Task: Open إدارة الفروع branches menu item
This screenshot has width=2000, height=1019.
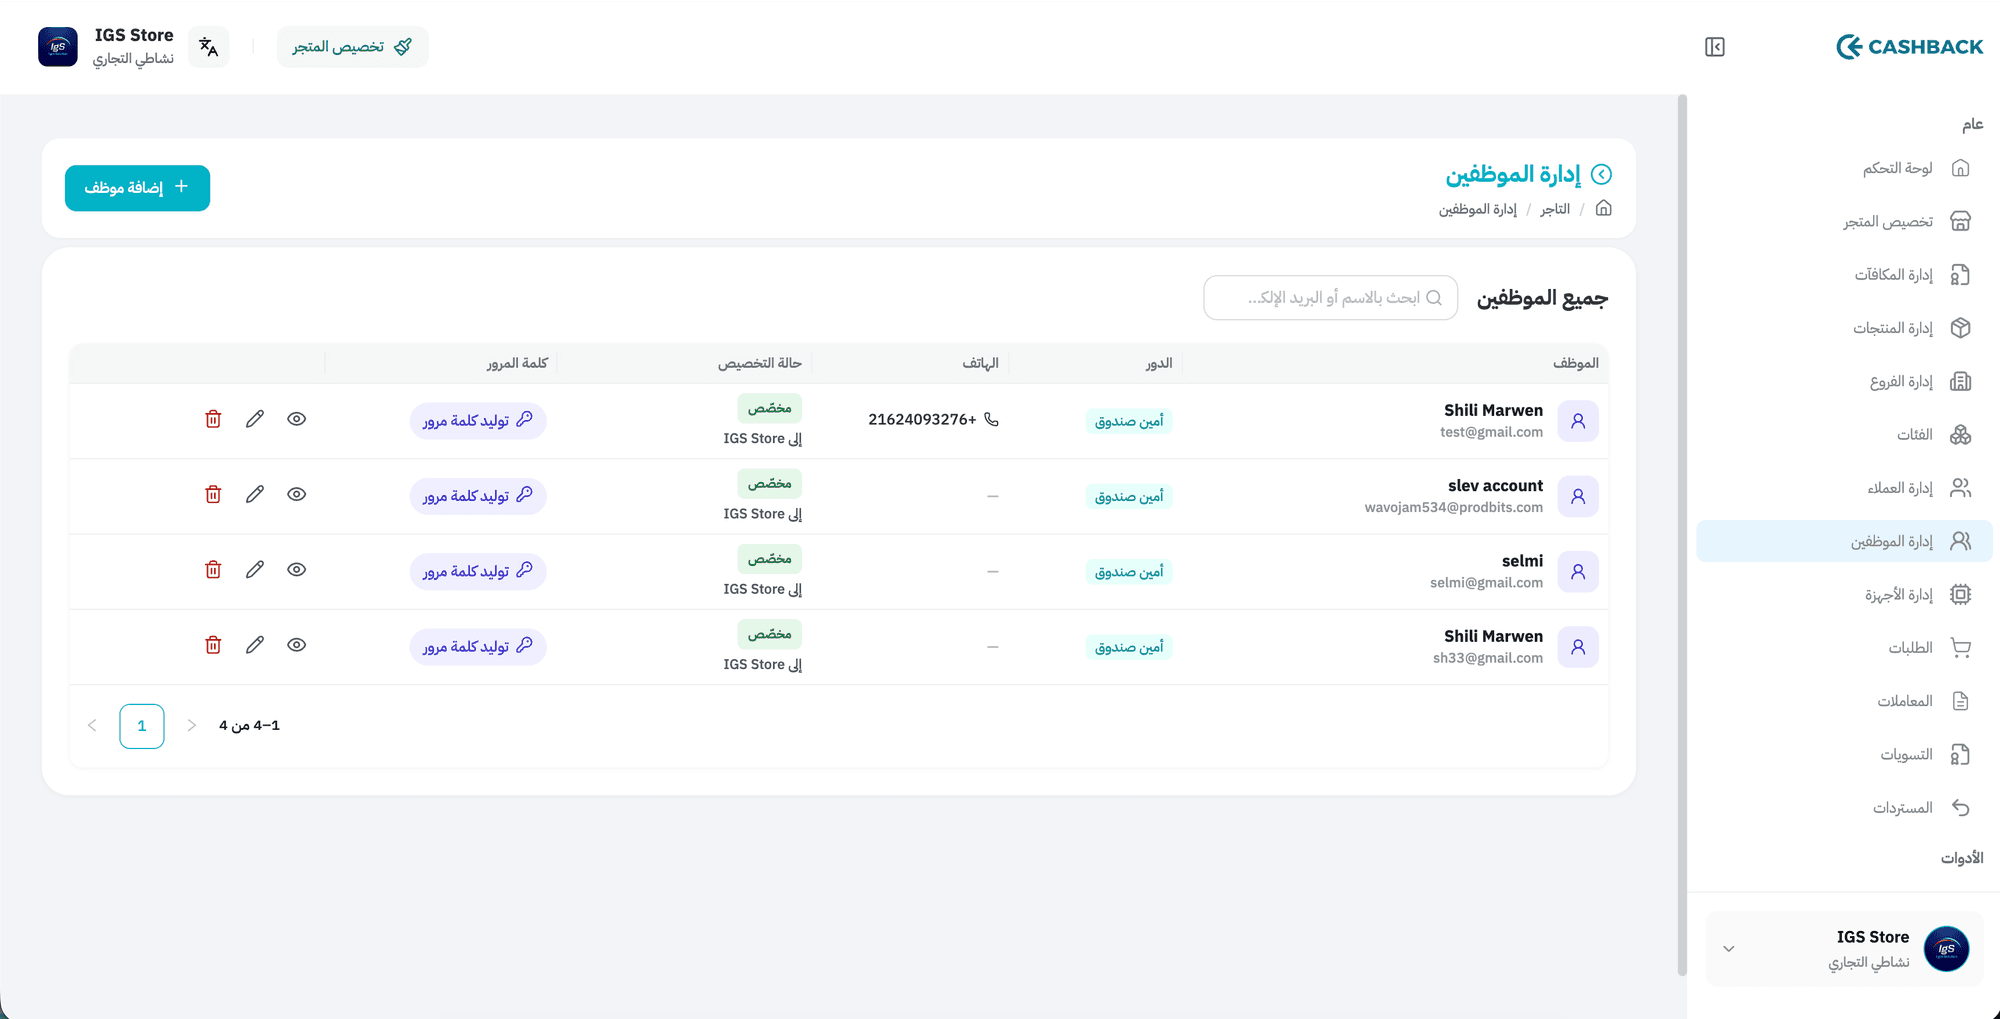Action: [1844, 381]
